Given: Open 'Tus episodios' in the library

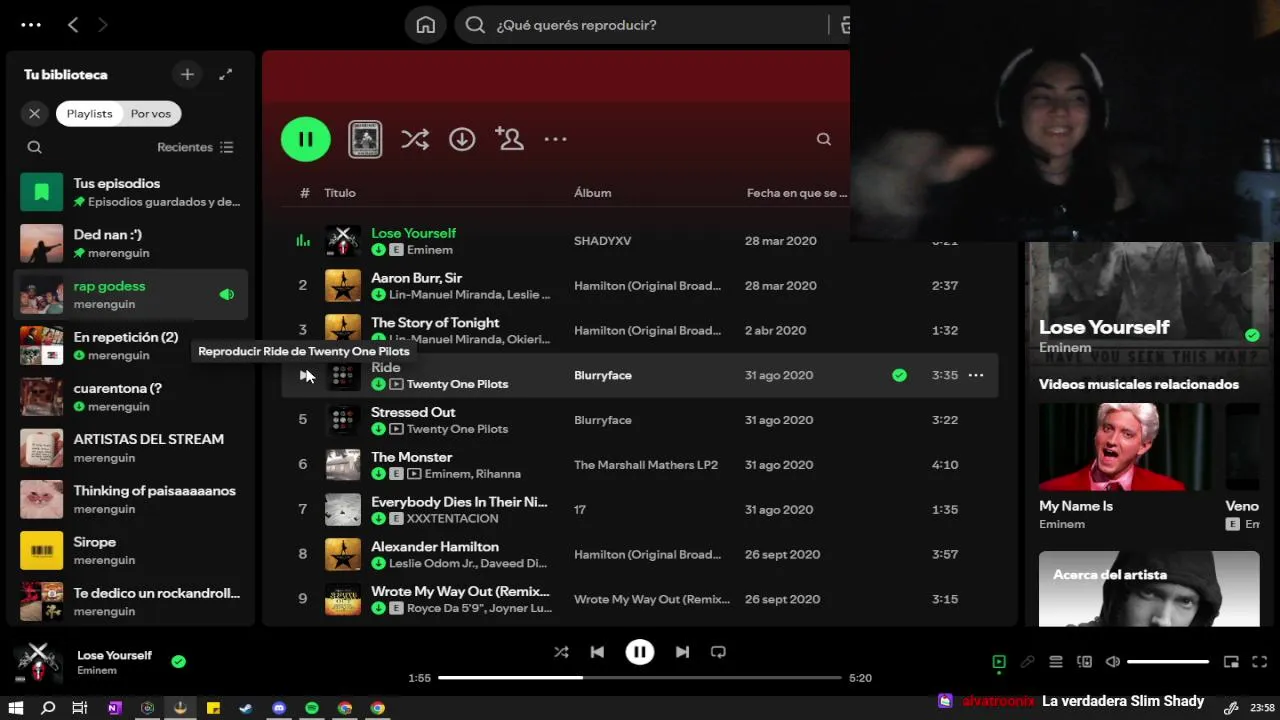Looking at the screenshot, I should click(130, 192).
